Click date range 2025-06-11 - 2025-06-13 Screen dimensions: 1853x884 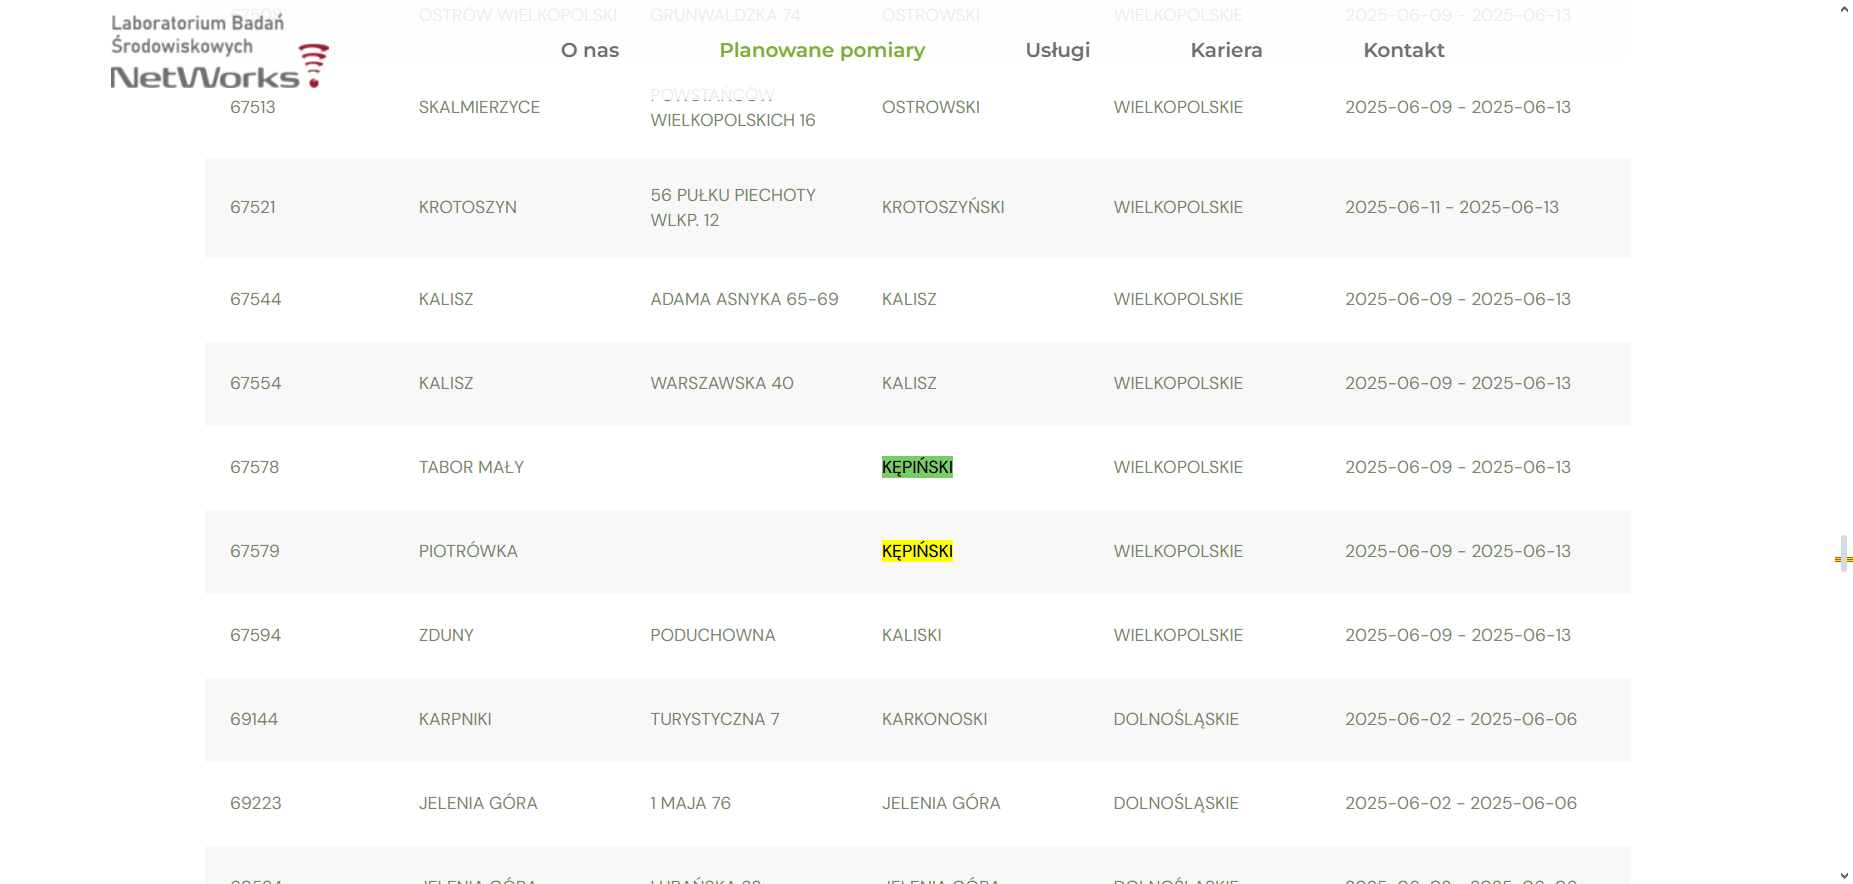(x=1451, y=207)
